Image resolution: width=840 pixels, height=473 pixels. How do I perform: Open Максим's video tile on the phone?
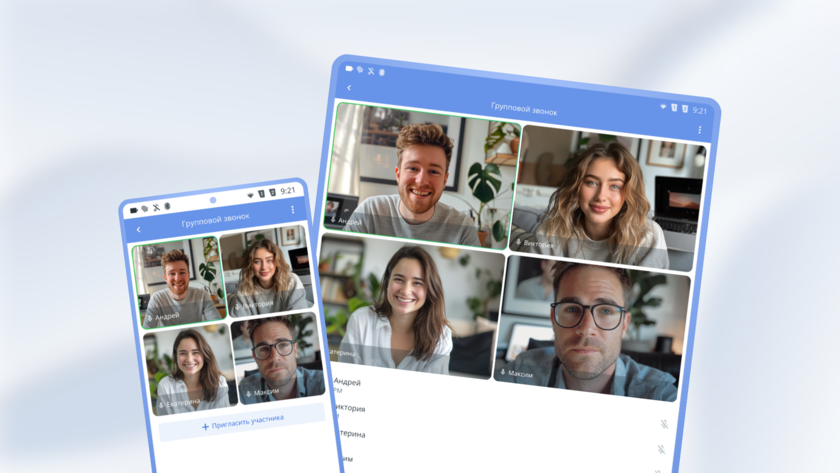coord(278,357)
